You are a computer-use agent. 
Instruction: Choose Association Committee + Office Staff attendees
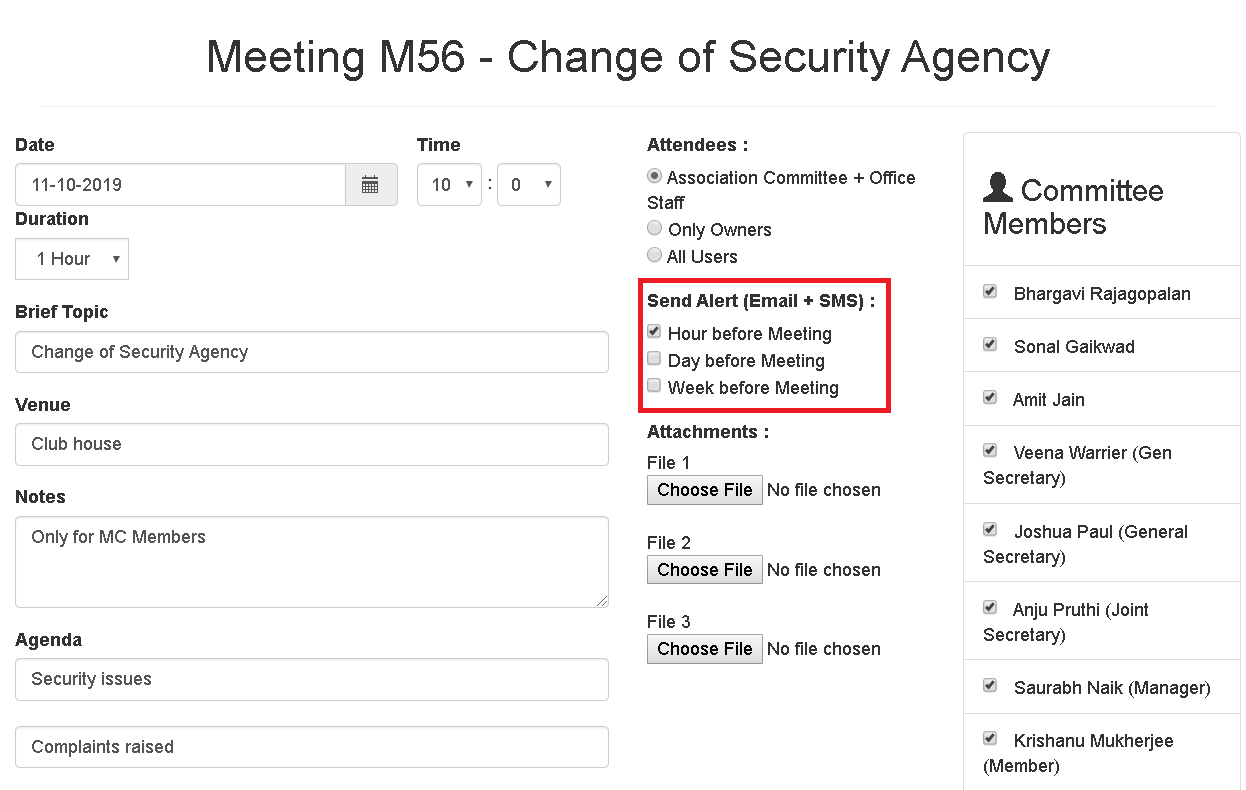(x=654, y=176)
